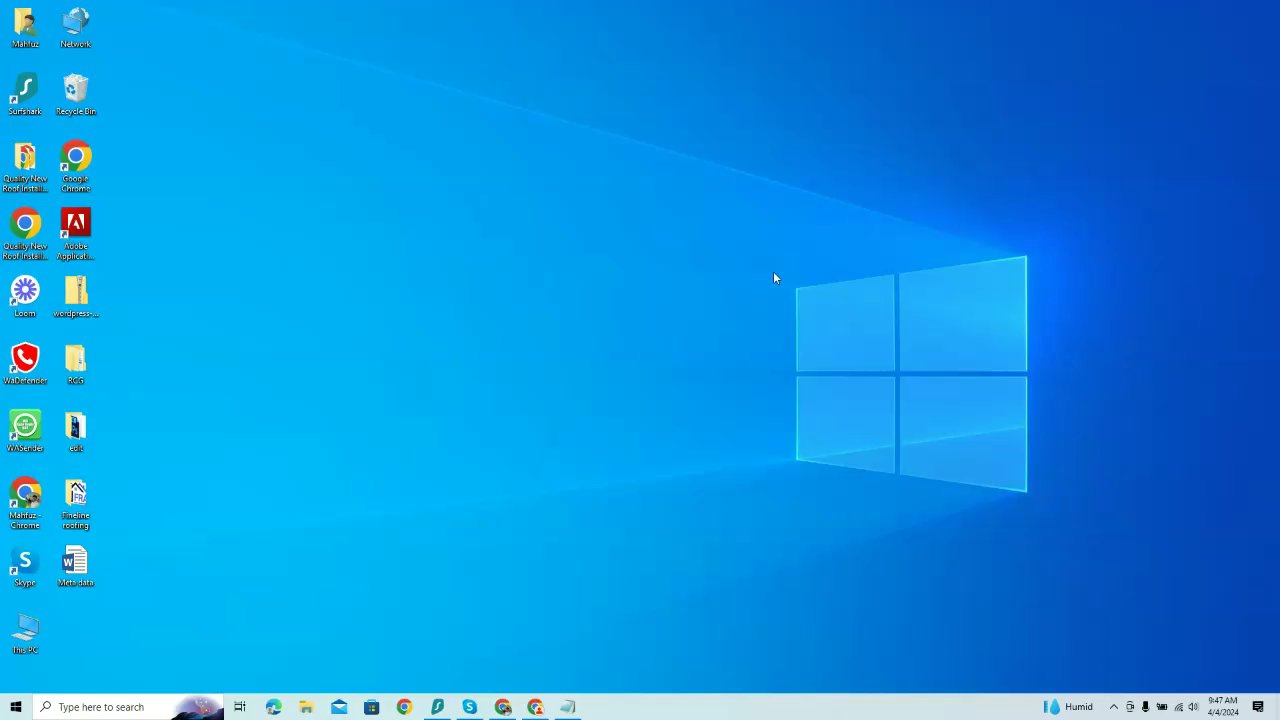Screen dimensions: 1280x720
Task: Select the Surfshark desktop shortcut
Action: pyautogui.click(x=25, y=95)
